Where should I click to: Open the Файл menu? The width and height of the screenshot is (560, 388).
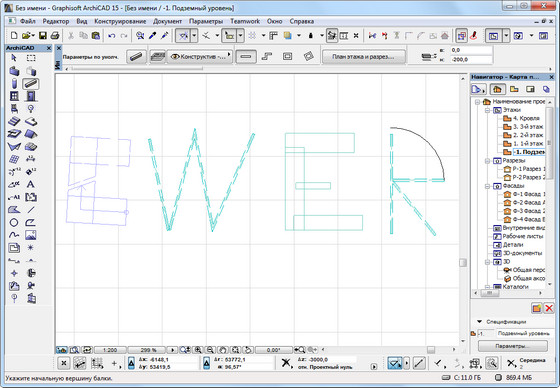pos(28,21)
